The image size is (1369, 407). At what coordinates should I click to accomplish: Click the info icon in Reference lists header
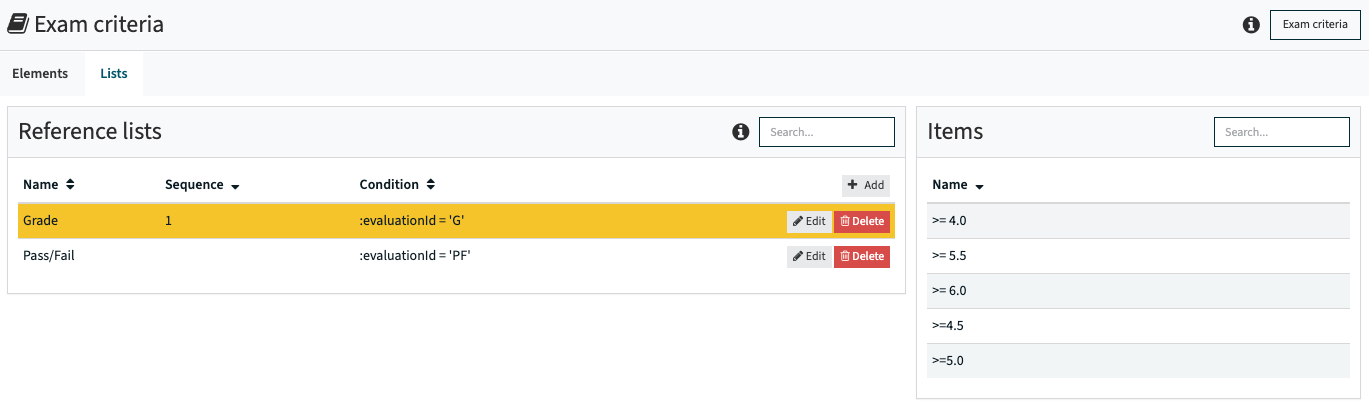741,132
